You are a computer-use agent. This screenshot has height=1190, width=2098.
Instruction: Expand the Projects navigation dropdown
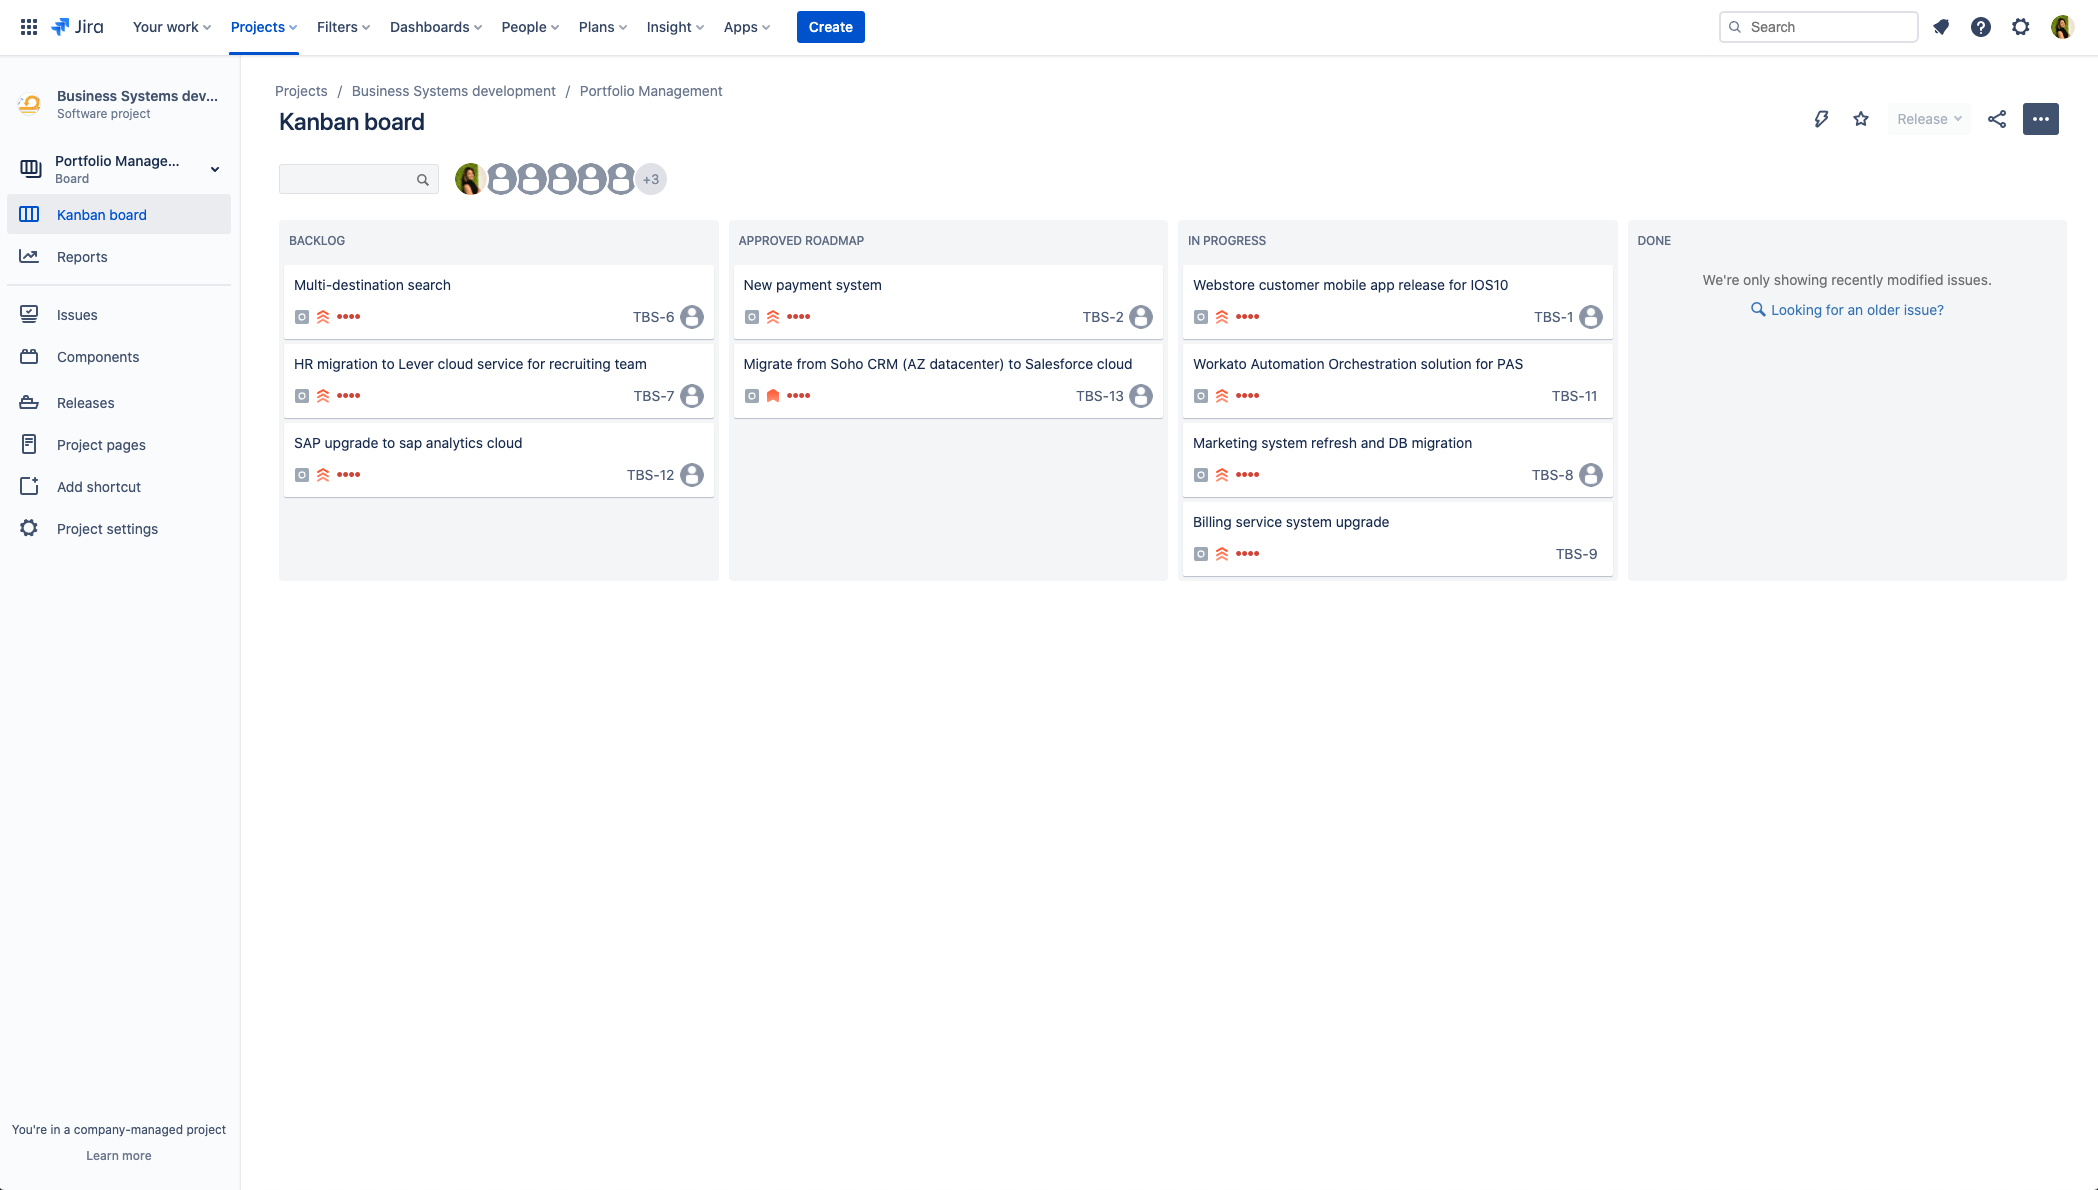264,26
